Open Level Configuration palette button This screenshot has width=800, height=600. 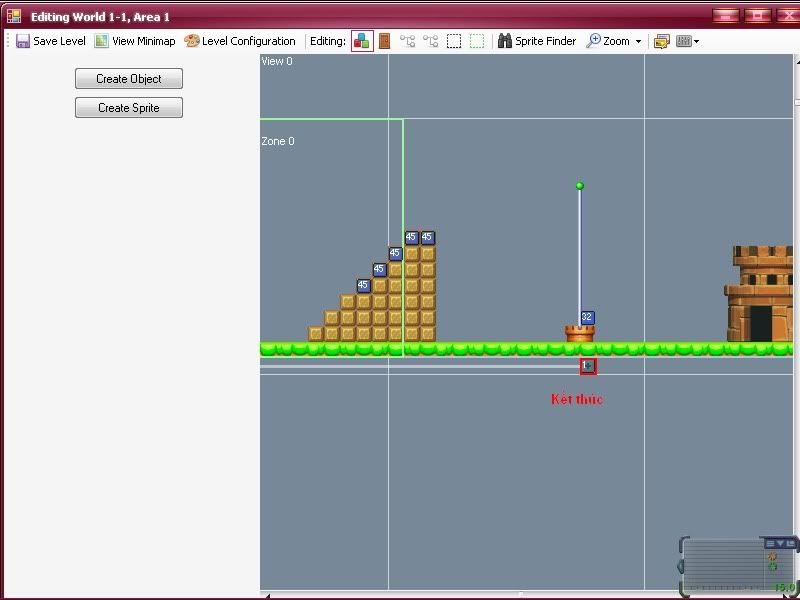click(x=240, y=41)
